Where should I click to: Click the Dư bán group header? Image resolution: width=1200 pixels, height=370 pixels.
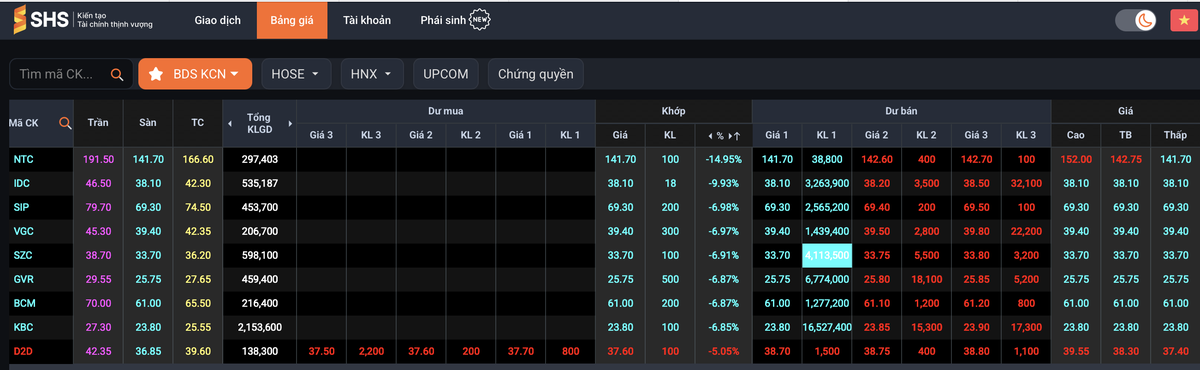tap(901, 111)
